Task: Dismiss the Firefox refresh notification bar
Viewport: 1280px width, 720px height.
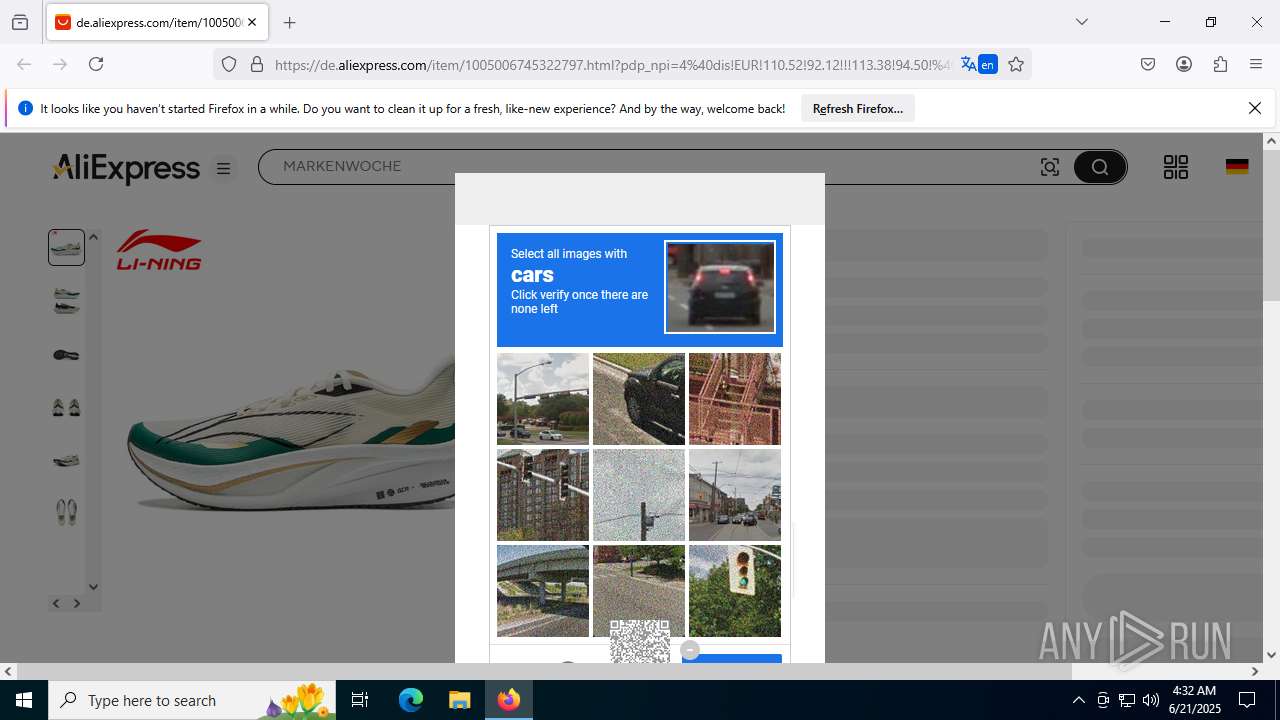Action: point(1255,108)
